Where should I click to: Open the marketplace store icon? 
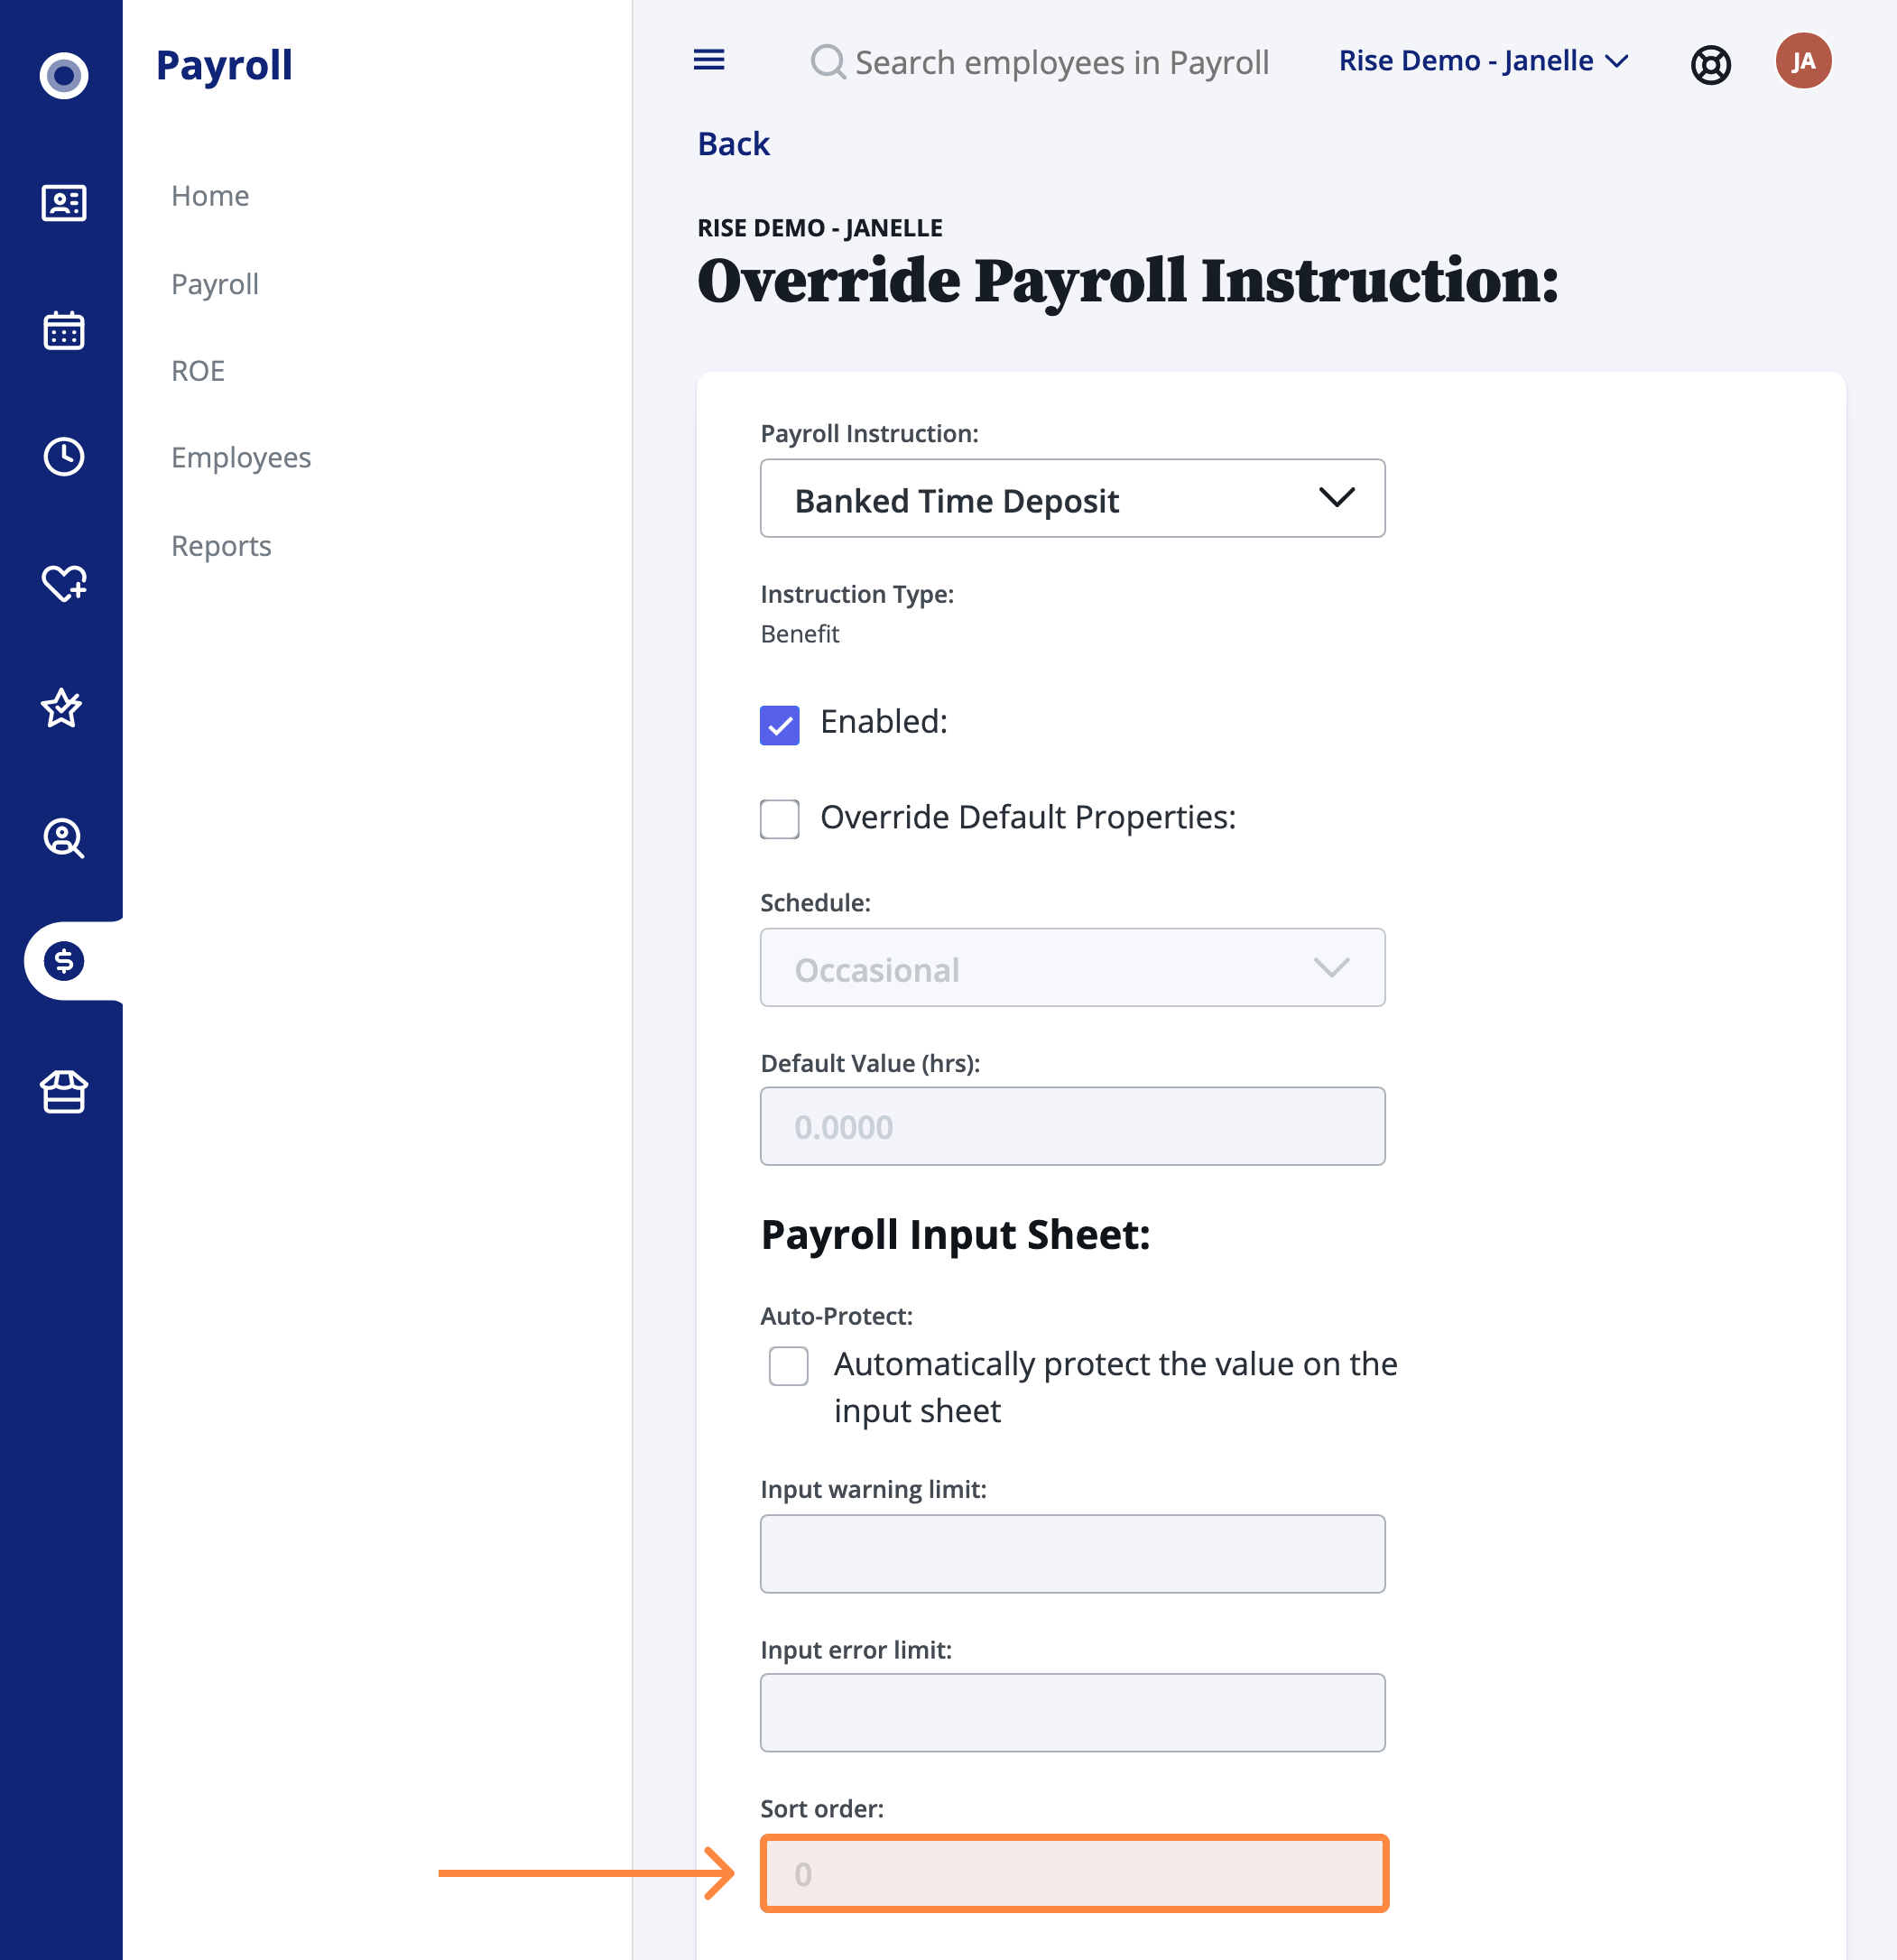(63, 1091)
